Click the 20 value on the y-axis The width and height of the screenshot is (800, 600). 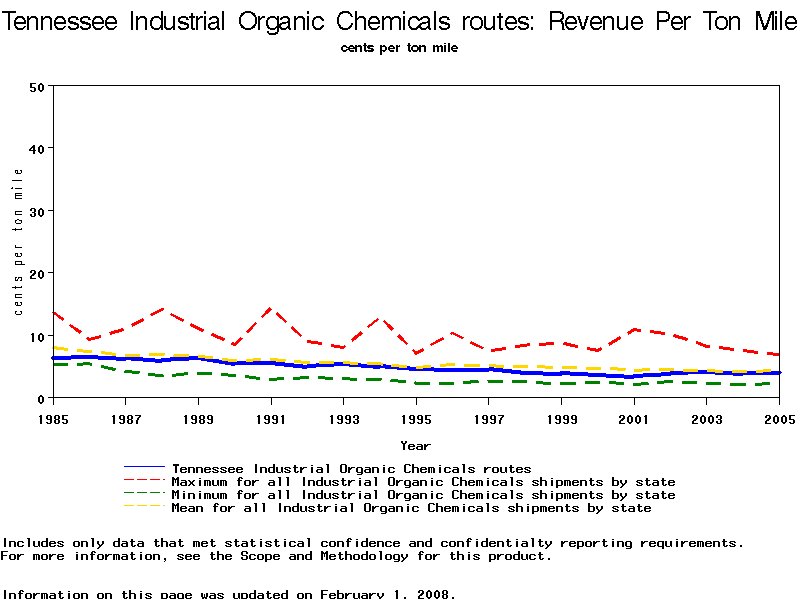[36, 273]
